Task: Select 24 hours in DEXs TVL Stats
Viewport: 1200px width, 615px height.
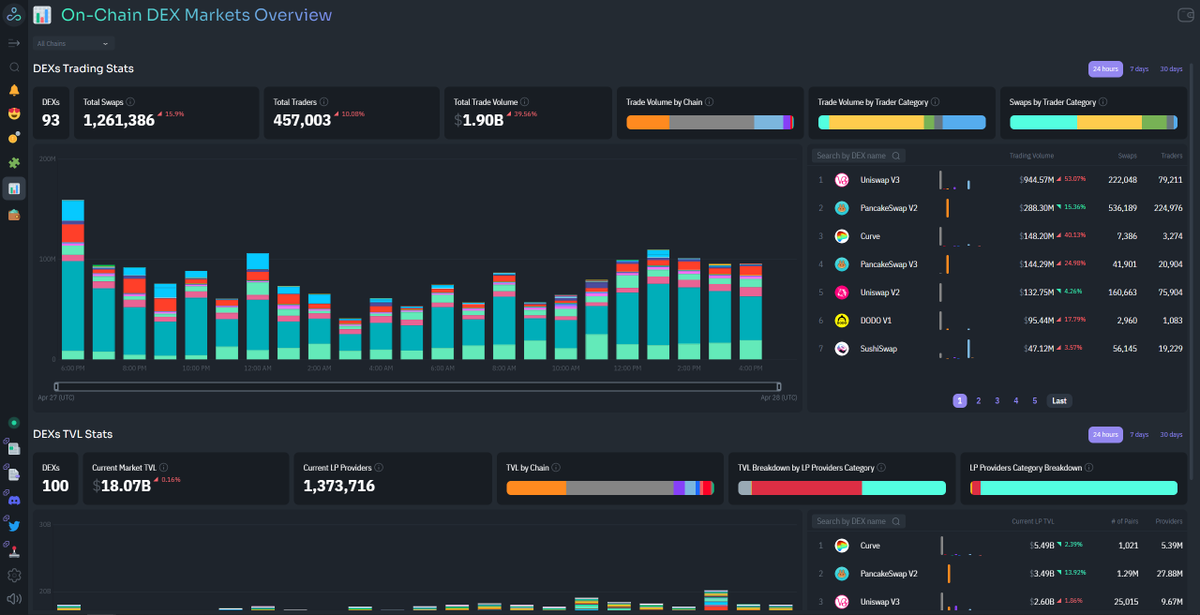Action: (x=1105, y=434)
